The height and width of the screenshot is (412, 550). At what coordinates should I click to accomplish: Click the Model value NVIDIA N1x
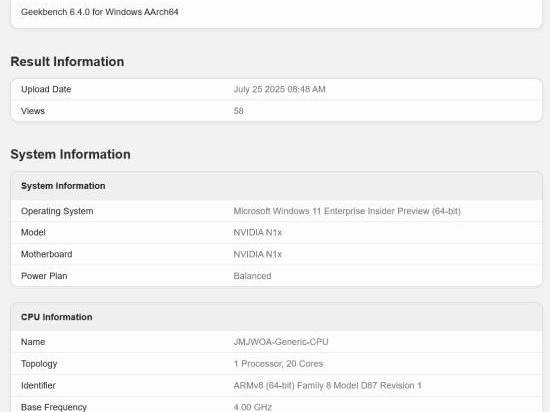coord(258,232)
